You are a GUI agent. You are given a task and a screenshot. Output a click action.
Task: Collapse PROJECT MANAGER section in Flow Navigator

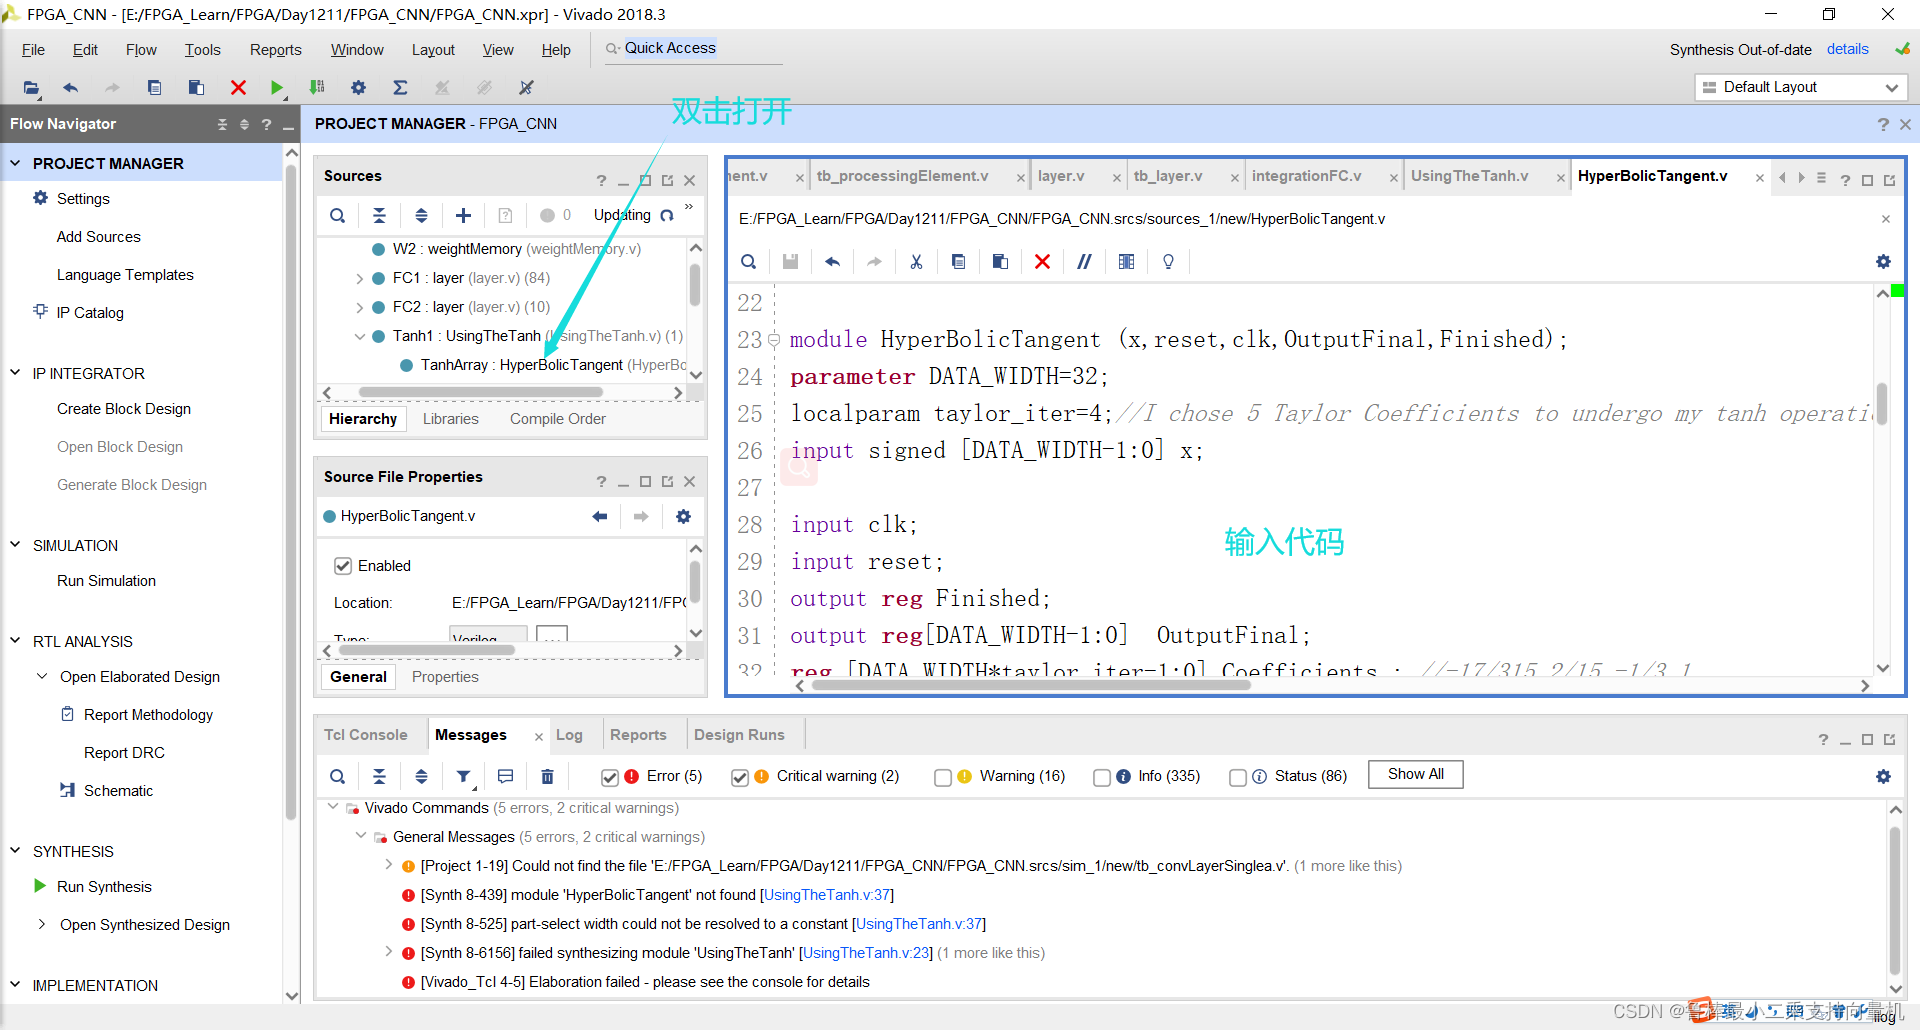point(15,163)
